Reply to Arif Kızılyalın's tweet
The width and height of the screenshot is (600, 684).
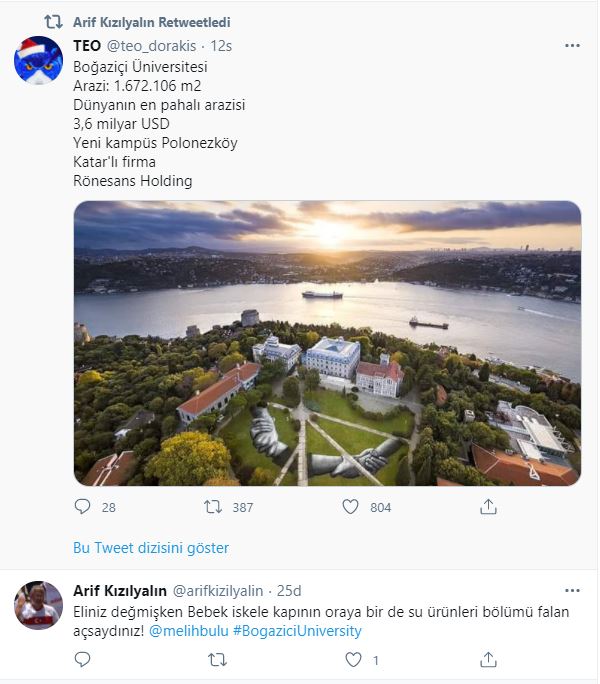click(83, 659)
